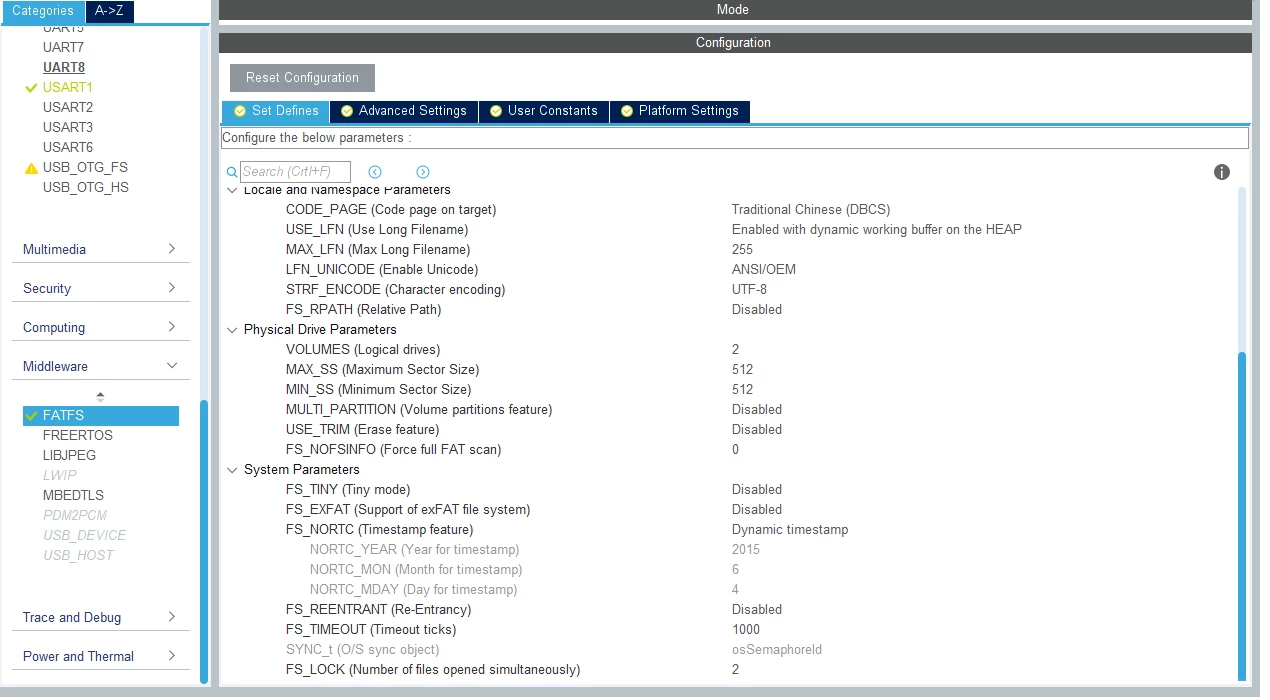Select UART8 in the peripheral list
The image size is (1270, 700).
pyautogui.click(x=64, y=67)
